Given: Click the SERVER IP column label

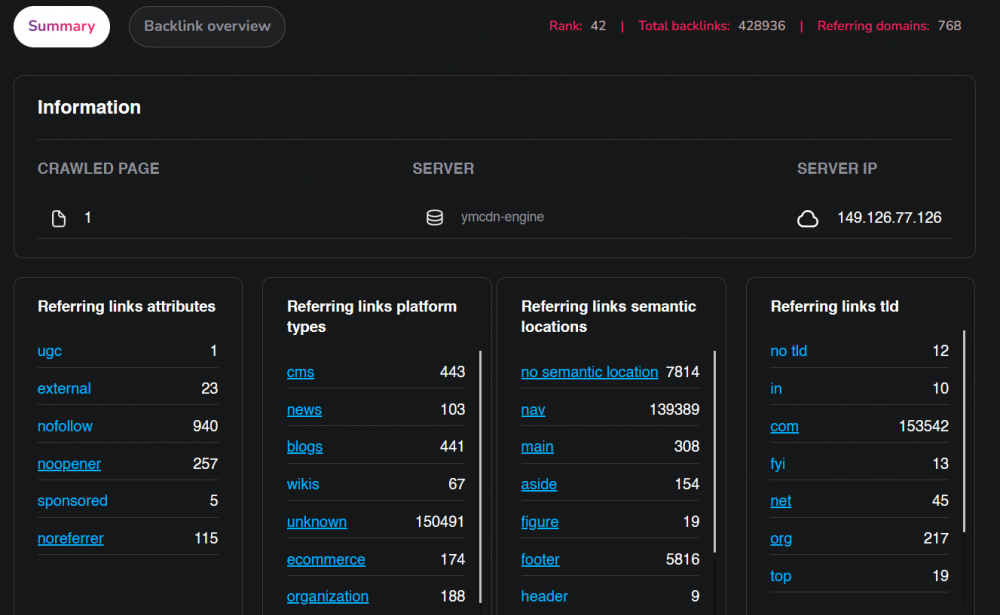Looking at the screenshot, I should tap(837, 168).
